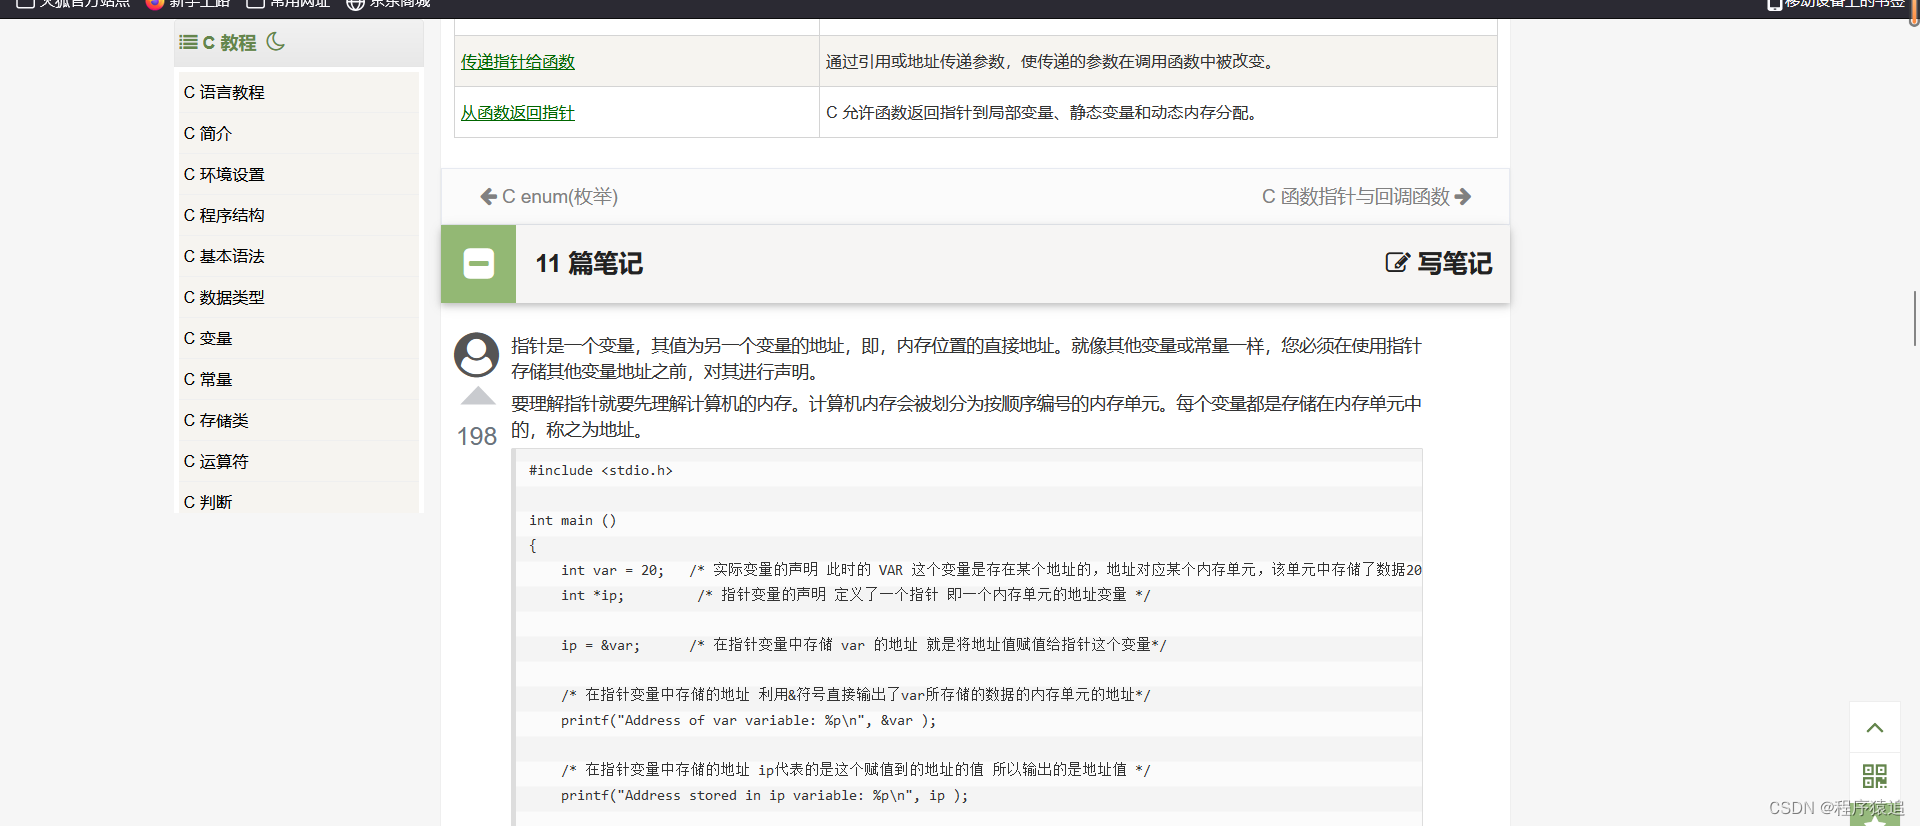Screen dimensions: 1920x826
Task: Click the 写笔记 button text
Action: click(1455, 263)
